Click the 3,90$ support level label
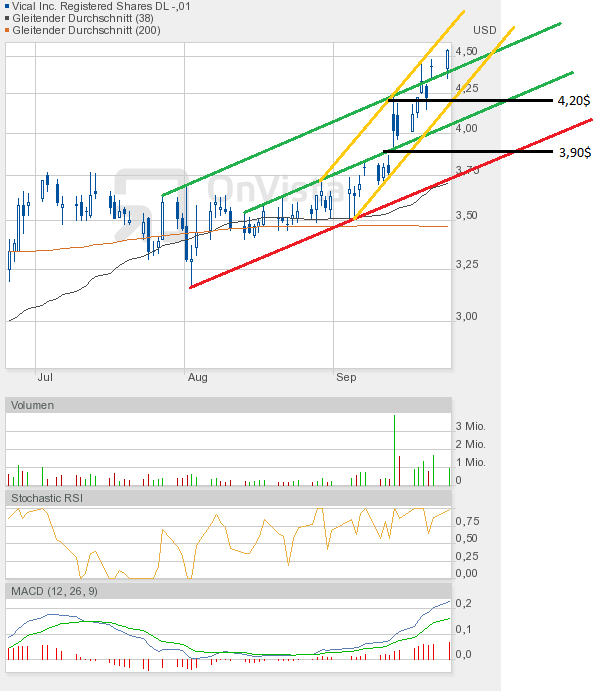Viewport: 614px width, 691px height. pos(573,152)
